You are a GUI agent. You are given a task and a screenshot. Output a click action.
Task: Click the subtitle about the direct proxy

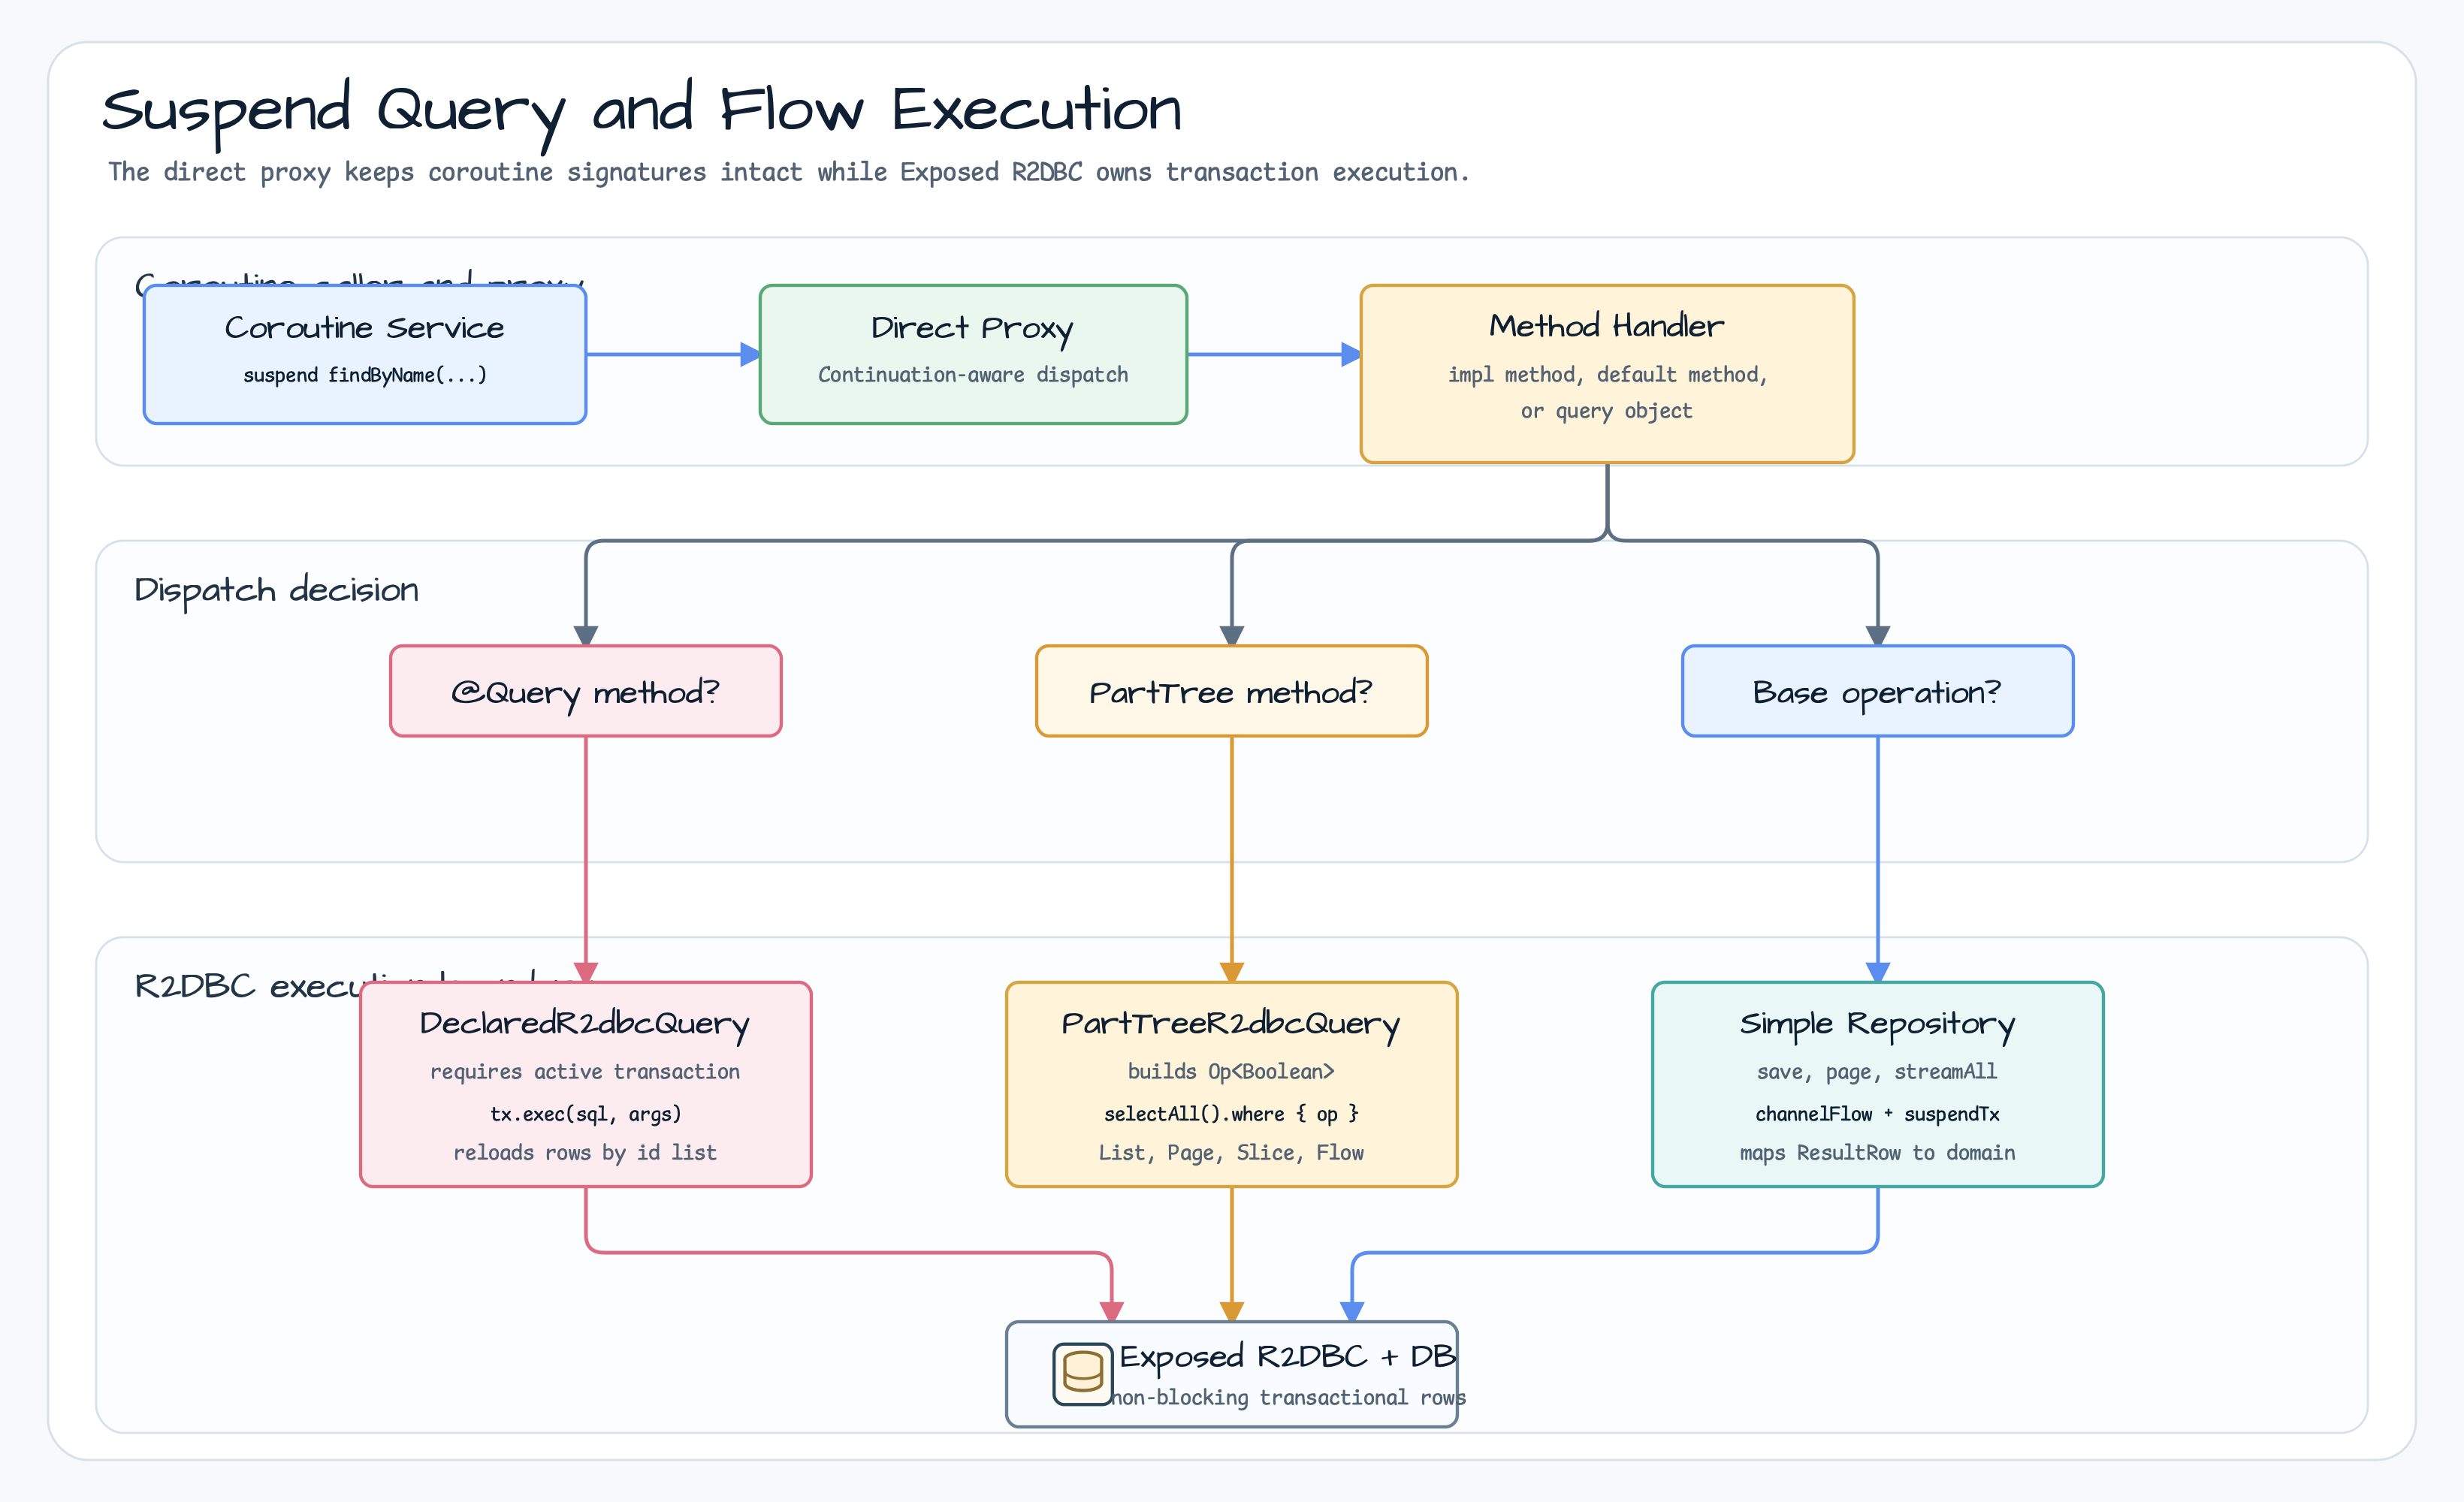789,173
